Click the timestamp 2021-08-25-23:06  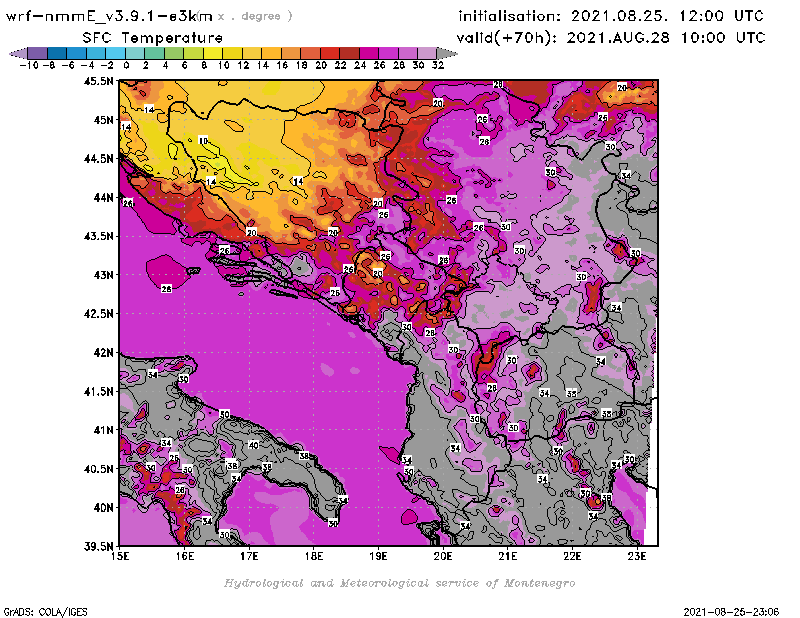pos(731,611)
